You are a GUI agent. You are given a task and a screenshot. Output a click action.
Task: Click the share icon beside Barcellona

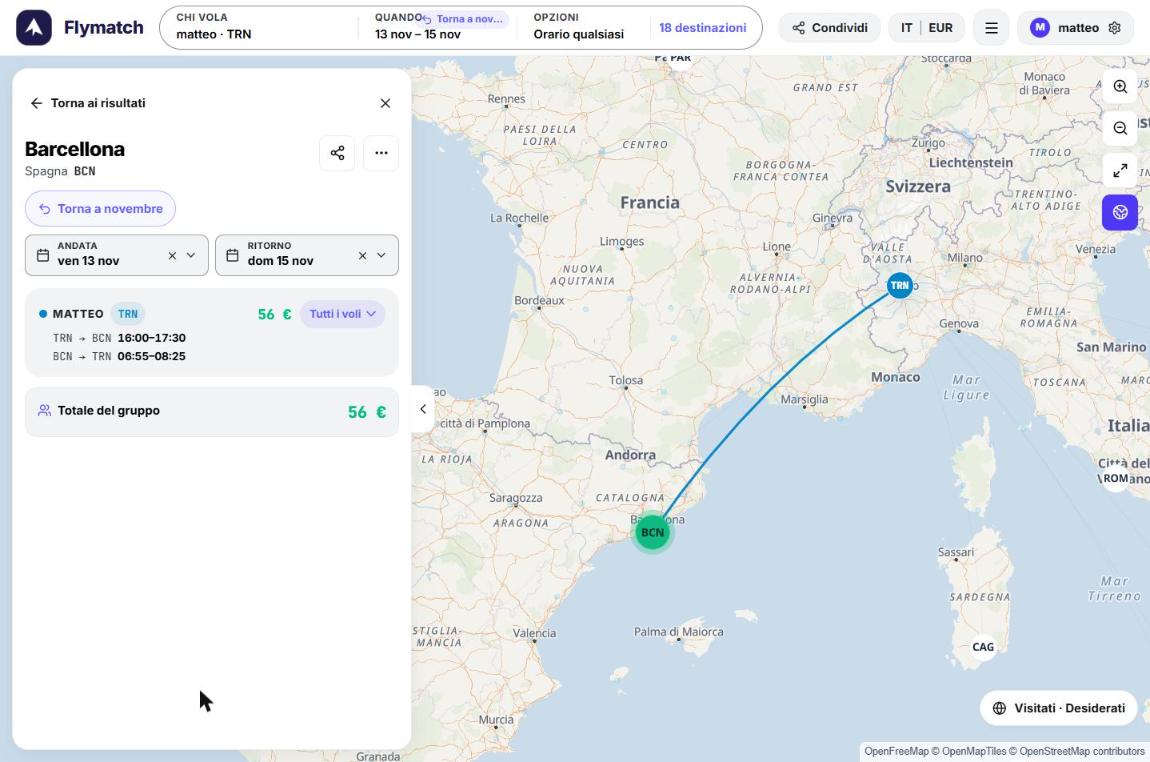(x=337, y=153)
